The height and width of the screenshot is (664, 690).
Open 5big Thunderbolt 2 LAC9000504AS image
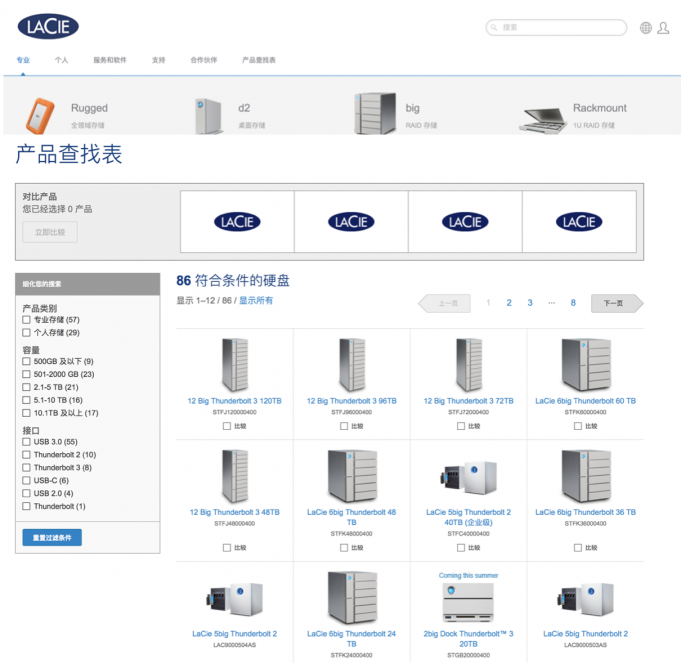[x=235, y=599]
